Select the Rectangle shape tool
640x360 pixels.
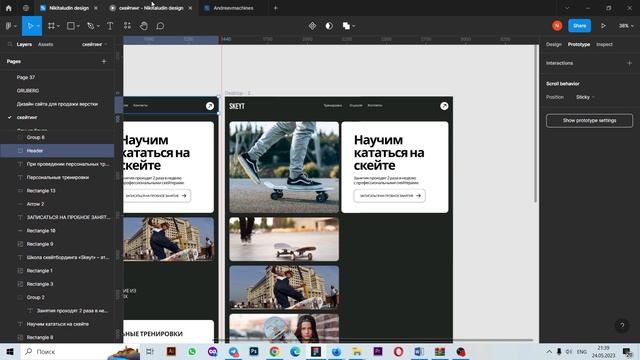[x=71, y=26]
